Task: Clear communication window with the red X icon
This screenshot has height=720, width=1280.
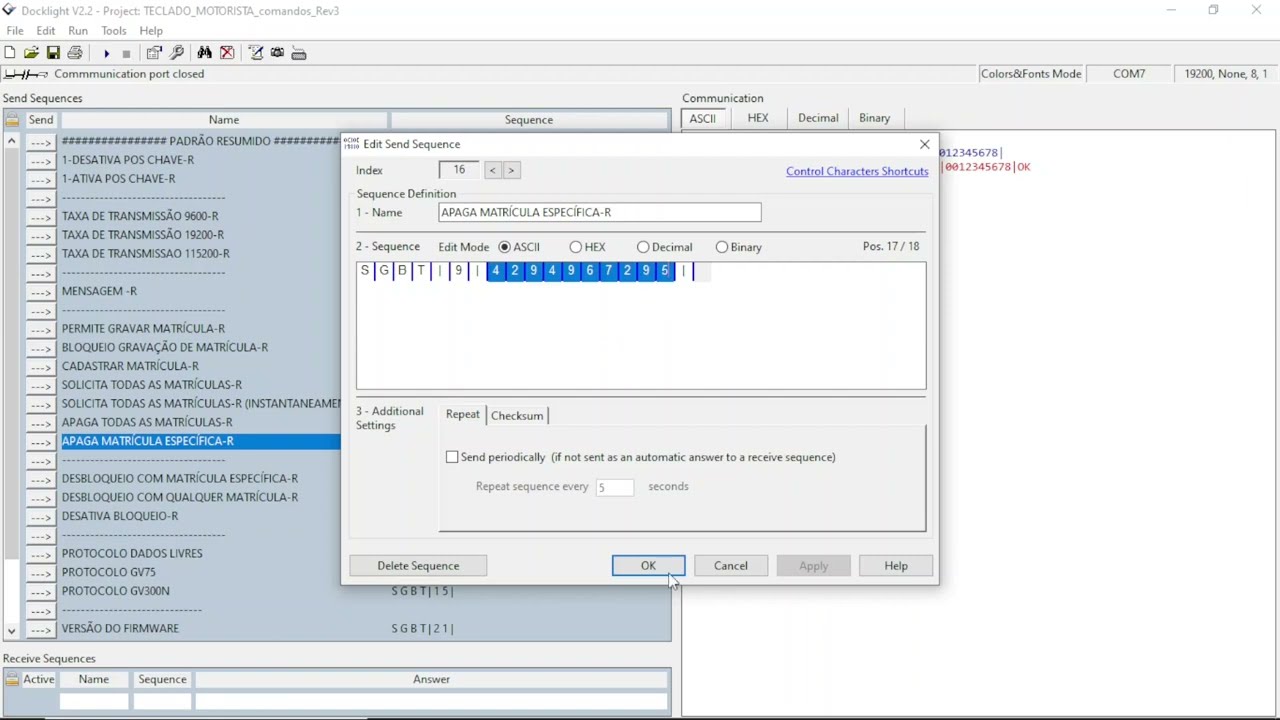Action: [227, 53]
